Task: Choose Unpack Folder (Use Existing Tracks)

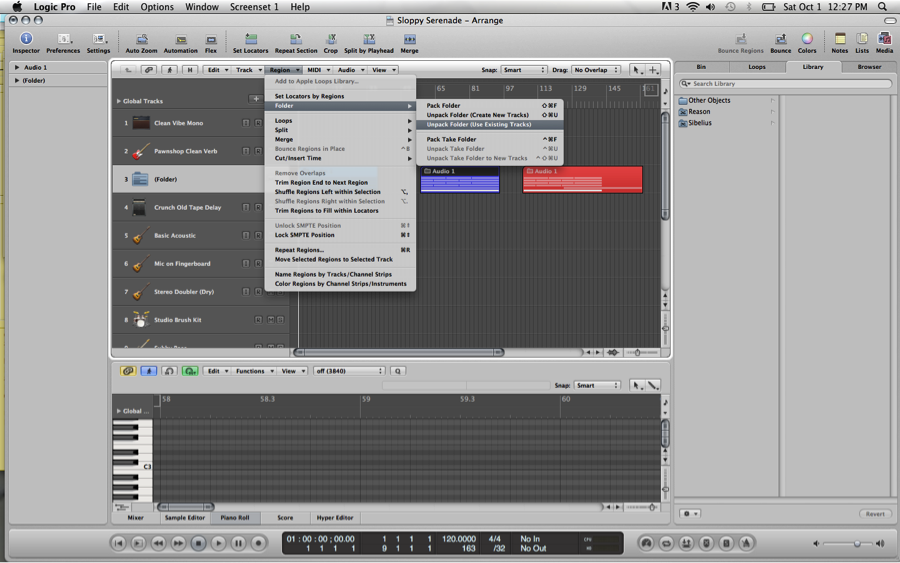Action: 479,124
